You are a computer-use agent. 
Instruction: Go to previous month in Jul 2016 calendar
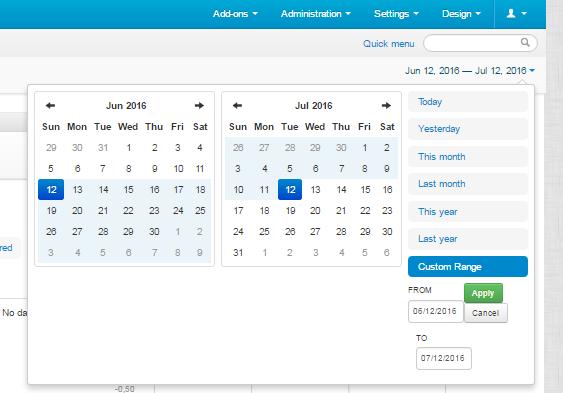(x=237, y=106)
